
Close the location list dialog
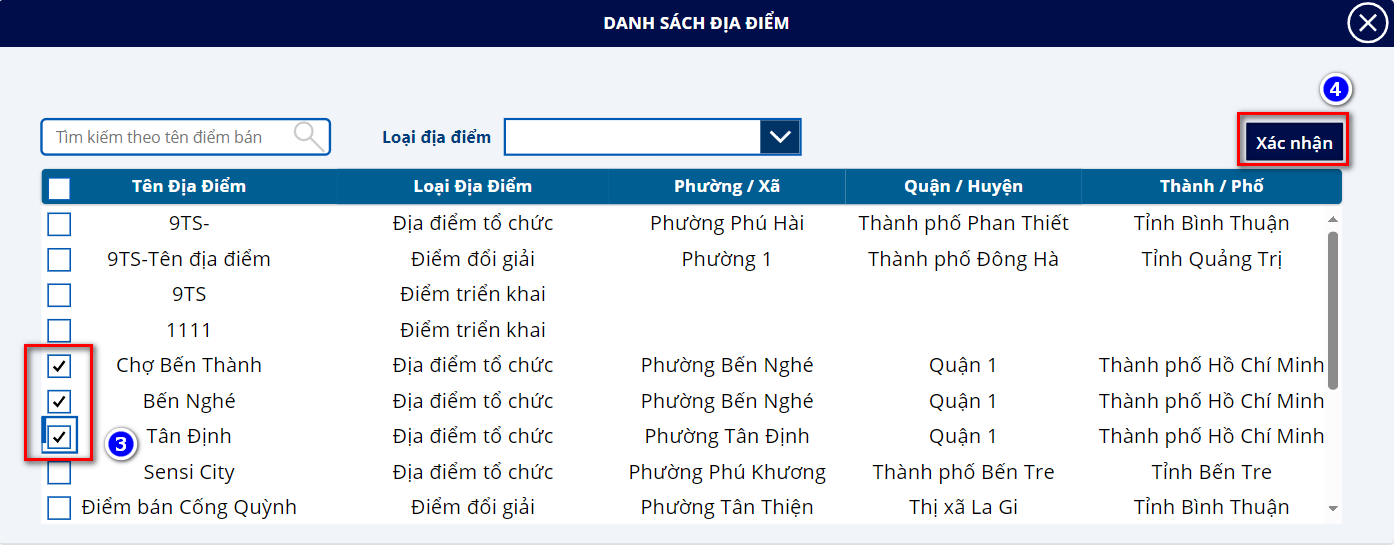1367,23
